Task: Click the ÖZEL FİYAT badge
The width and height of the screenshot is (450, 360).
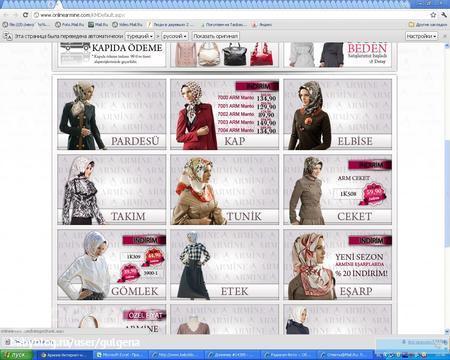Action: tap(145, 315)
